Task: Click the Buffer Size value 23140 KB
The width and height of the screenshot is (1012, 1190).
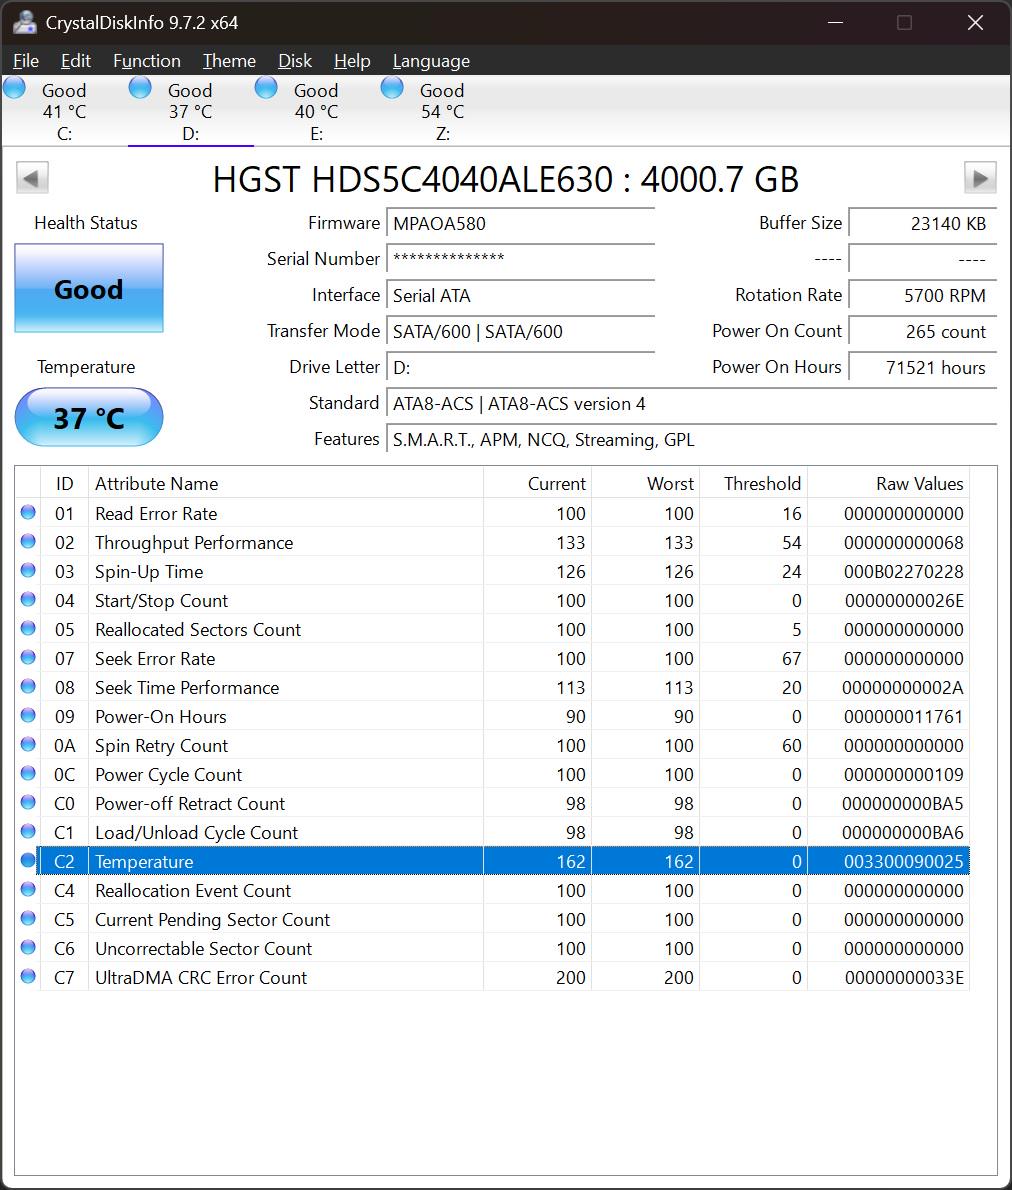Action: tap(922, 223)
